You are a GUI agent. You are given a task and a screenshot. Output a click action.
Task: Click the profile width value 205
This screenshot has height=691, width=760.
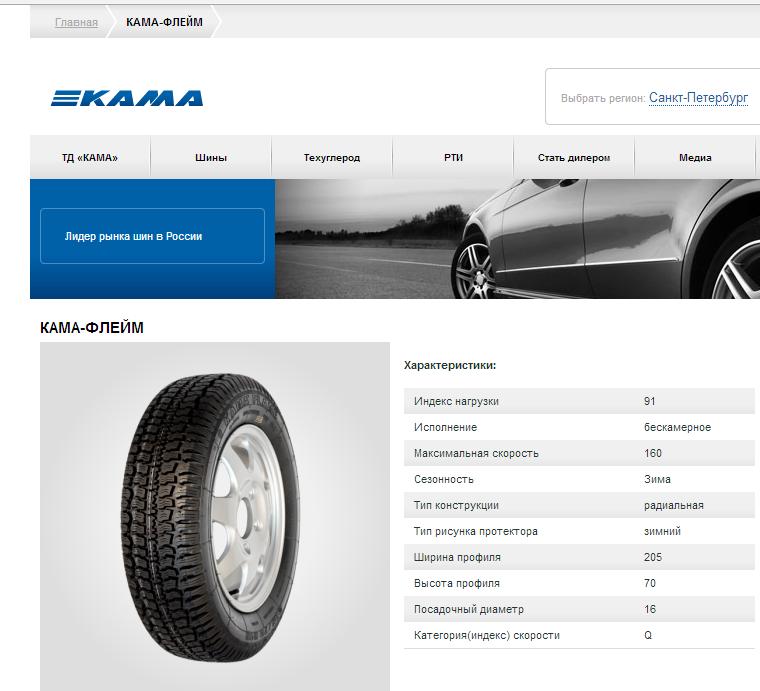652,557
